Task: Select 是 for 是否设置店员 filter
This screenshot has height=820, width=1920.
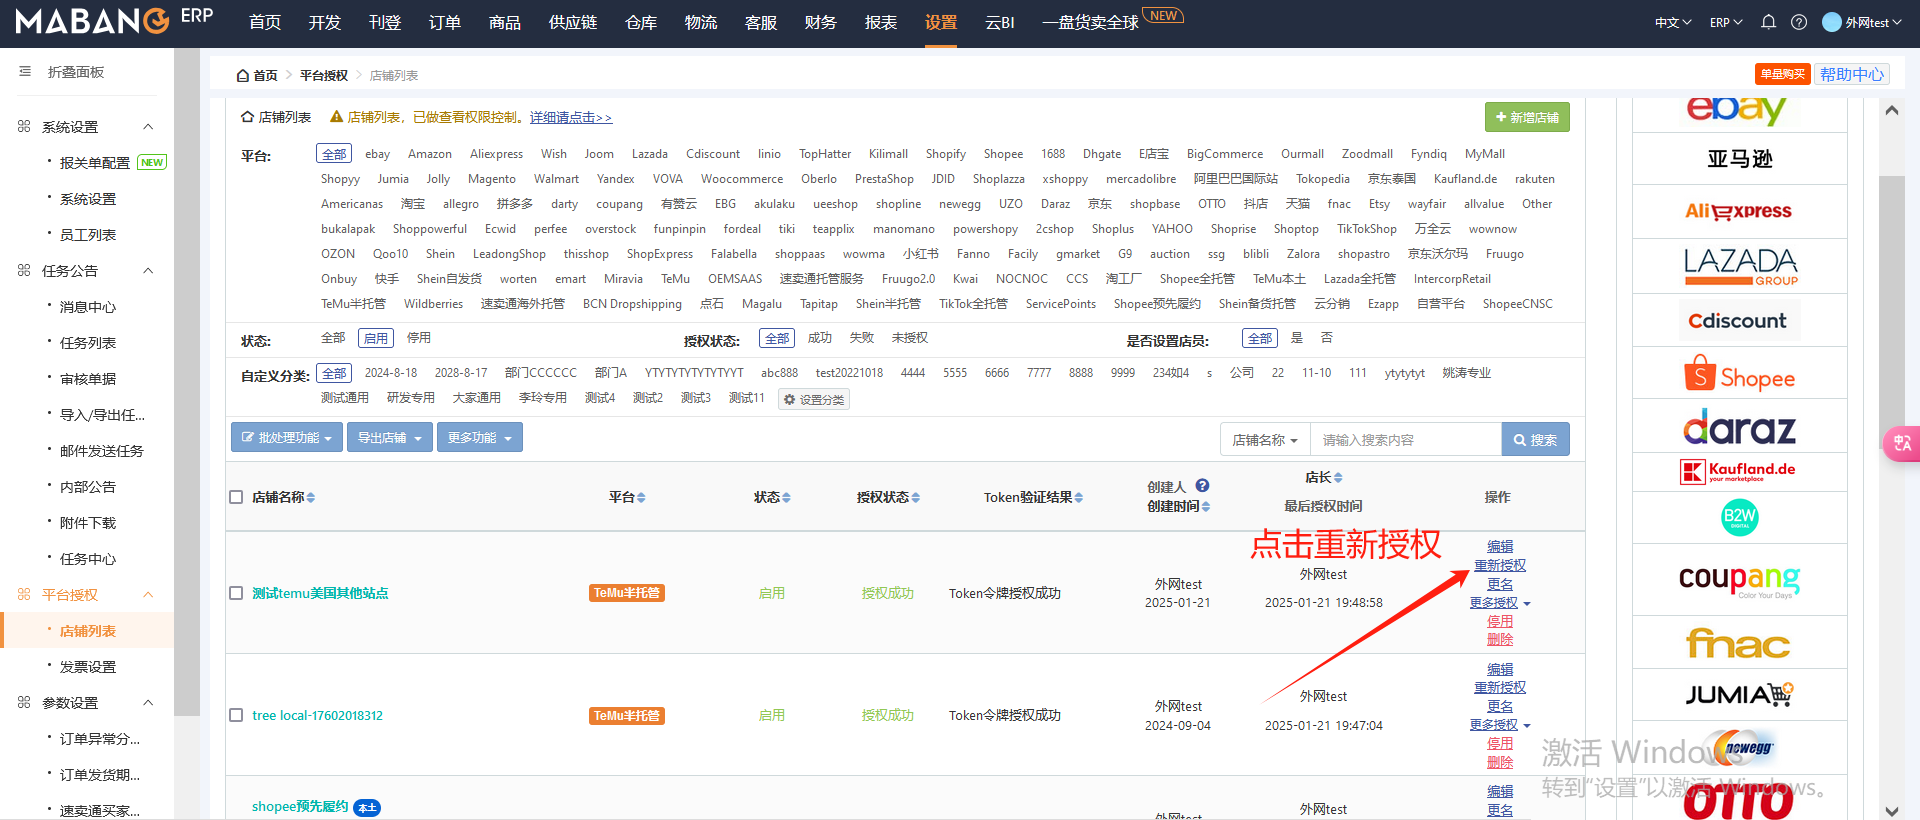Action: (1297, 338)
